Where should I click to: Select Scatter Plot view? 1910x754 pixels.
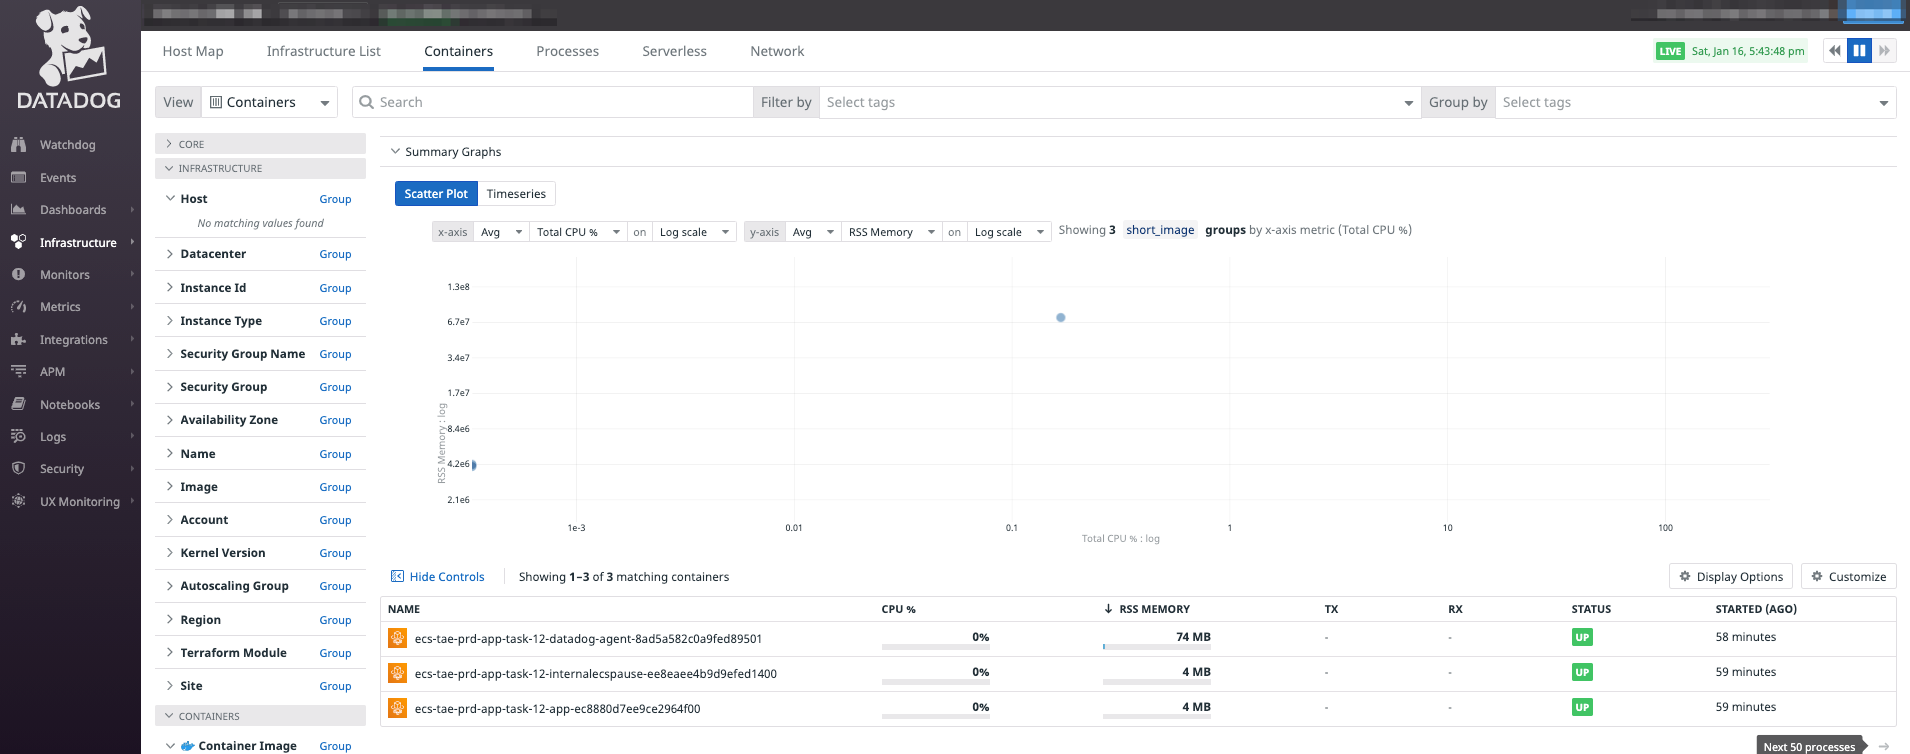tap(436, 194)
